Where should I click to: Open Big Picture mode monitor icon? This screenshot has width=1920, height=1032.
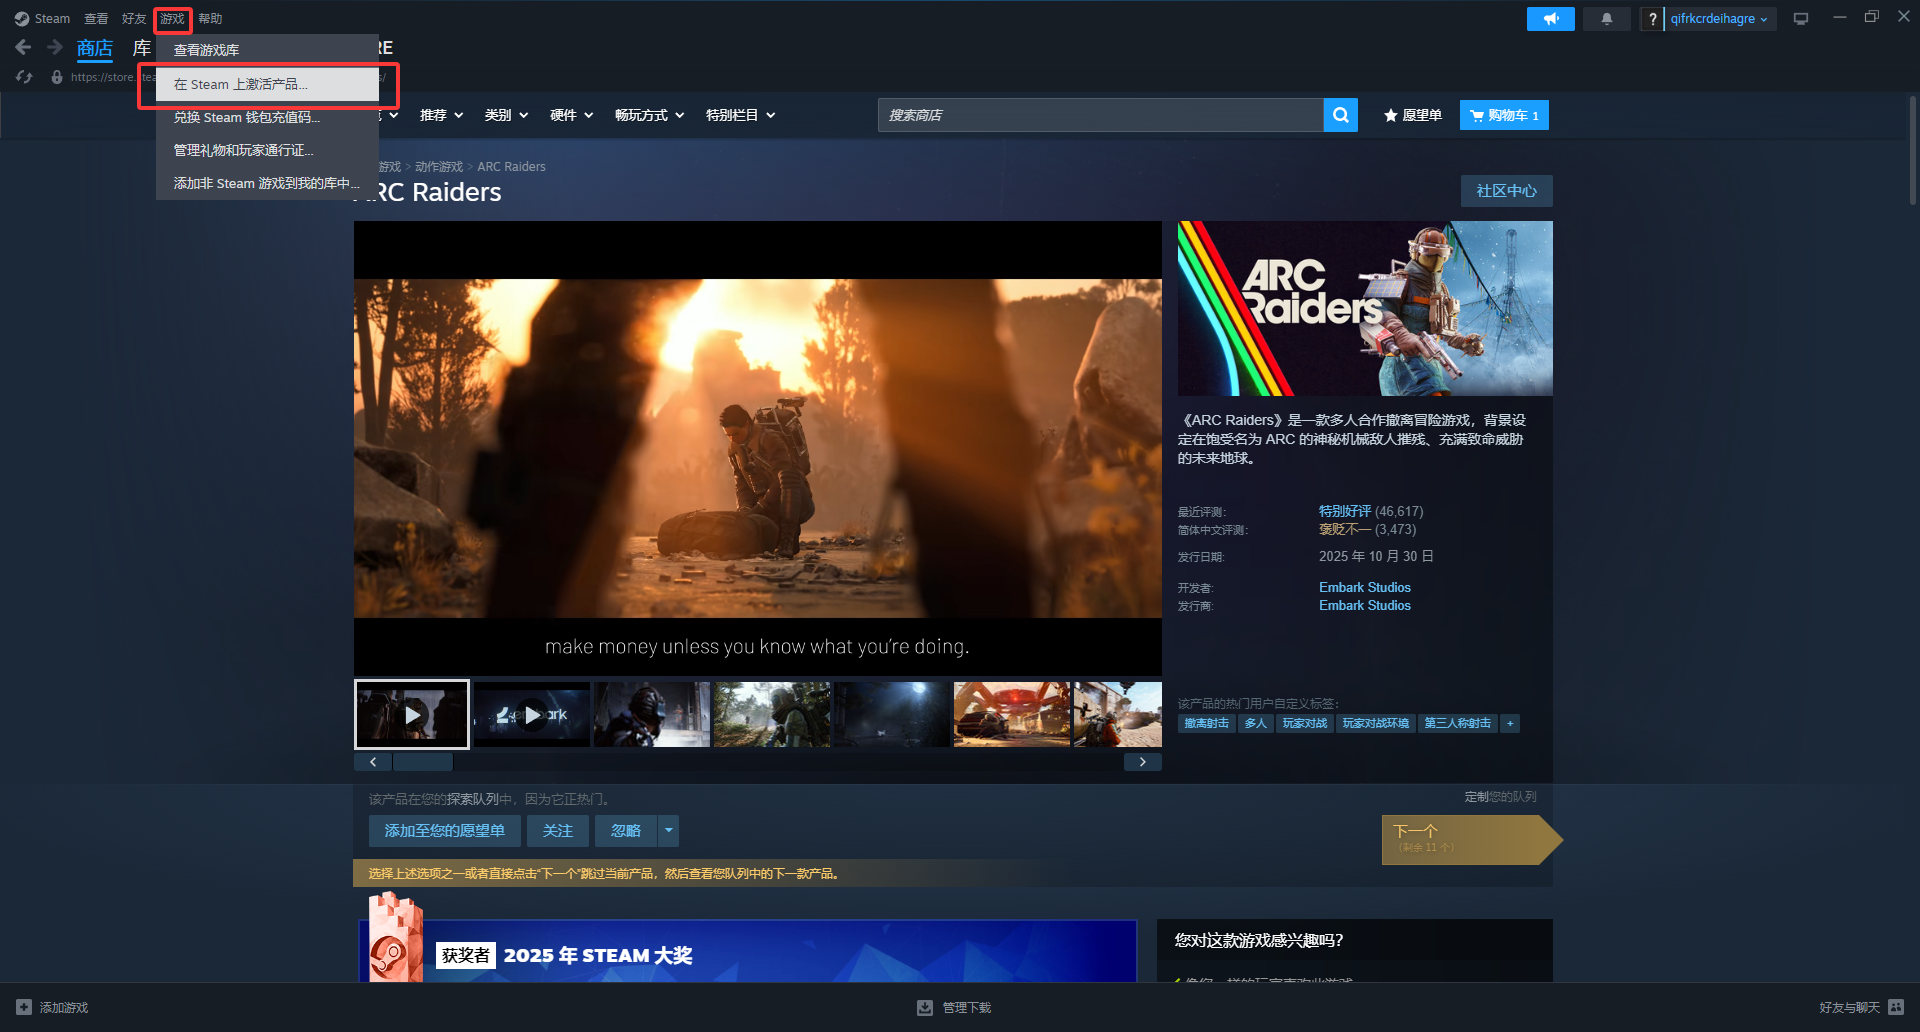tap(1800, 19)
